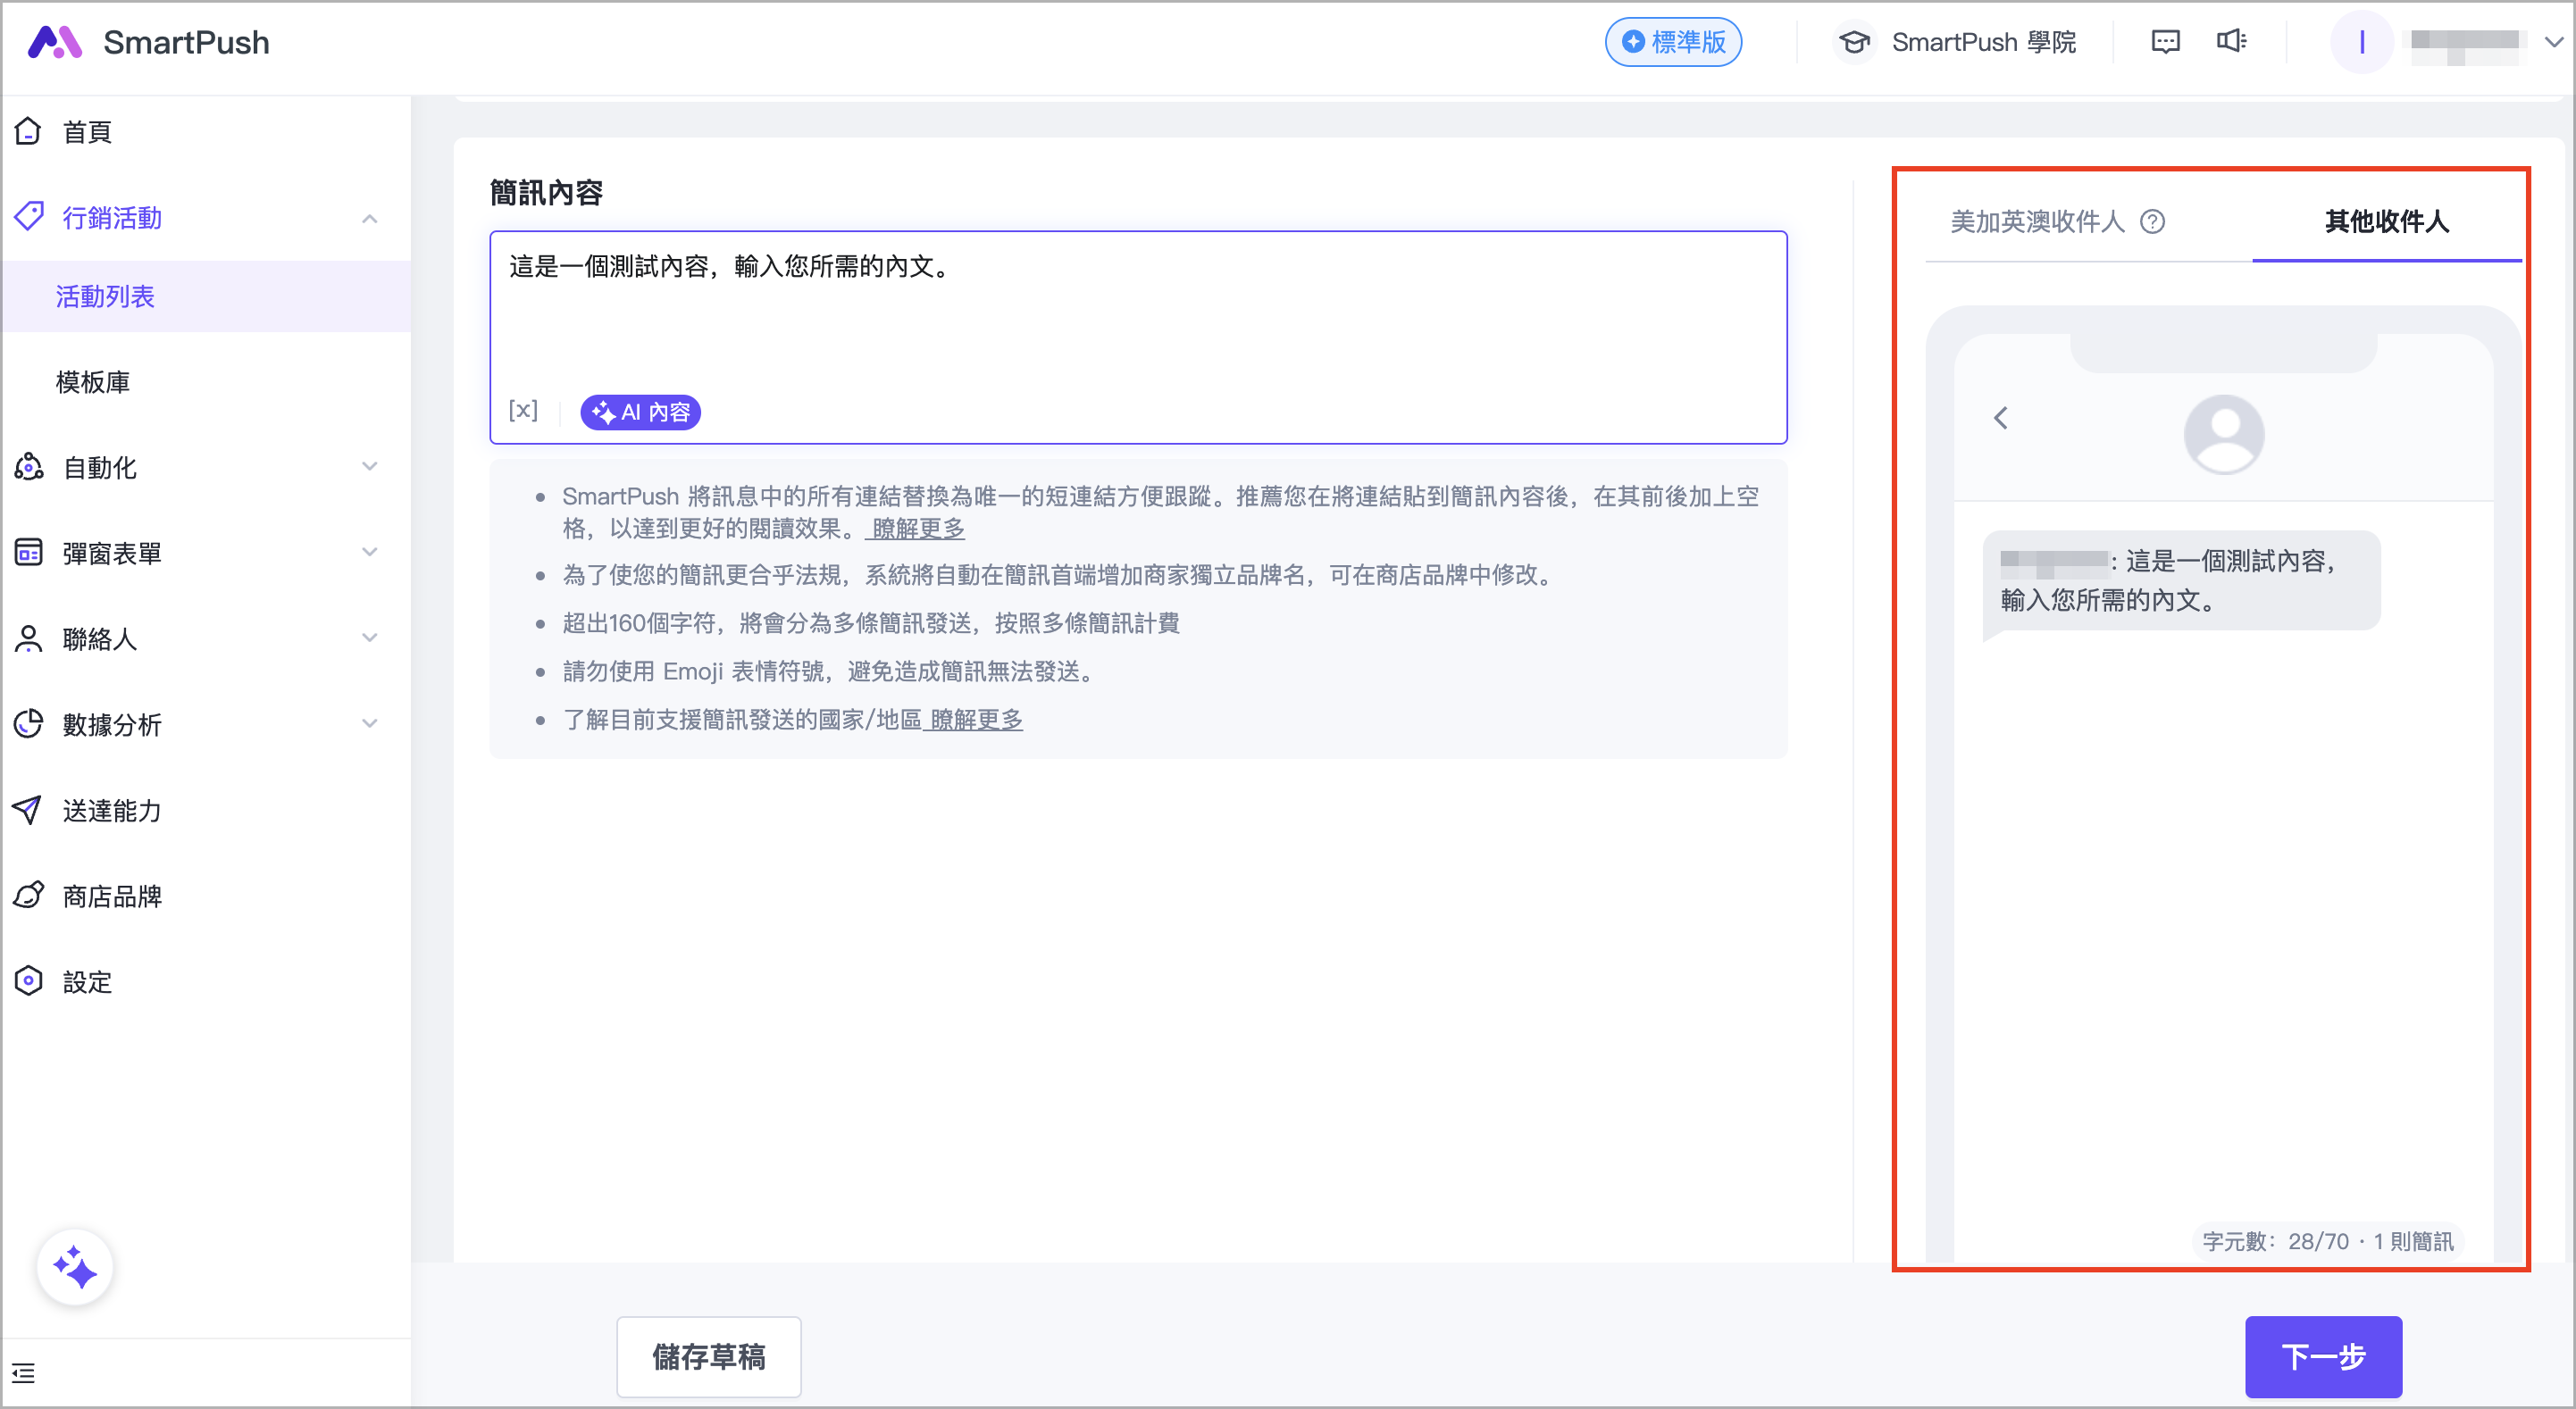This screenshot has width=2576, height=1409.
Task: Click the 下一步 button
Action: pyautogui.click(x=2322, y=1356)
